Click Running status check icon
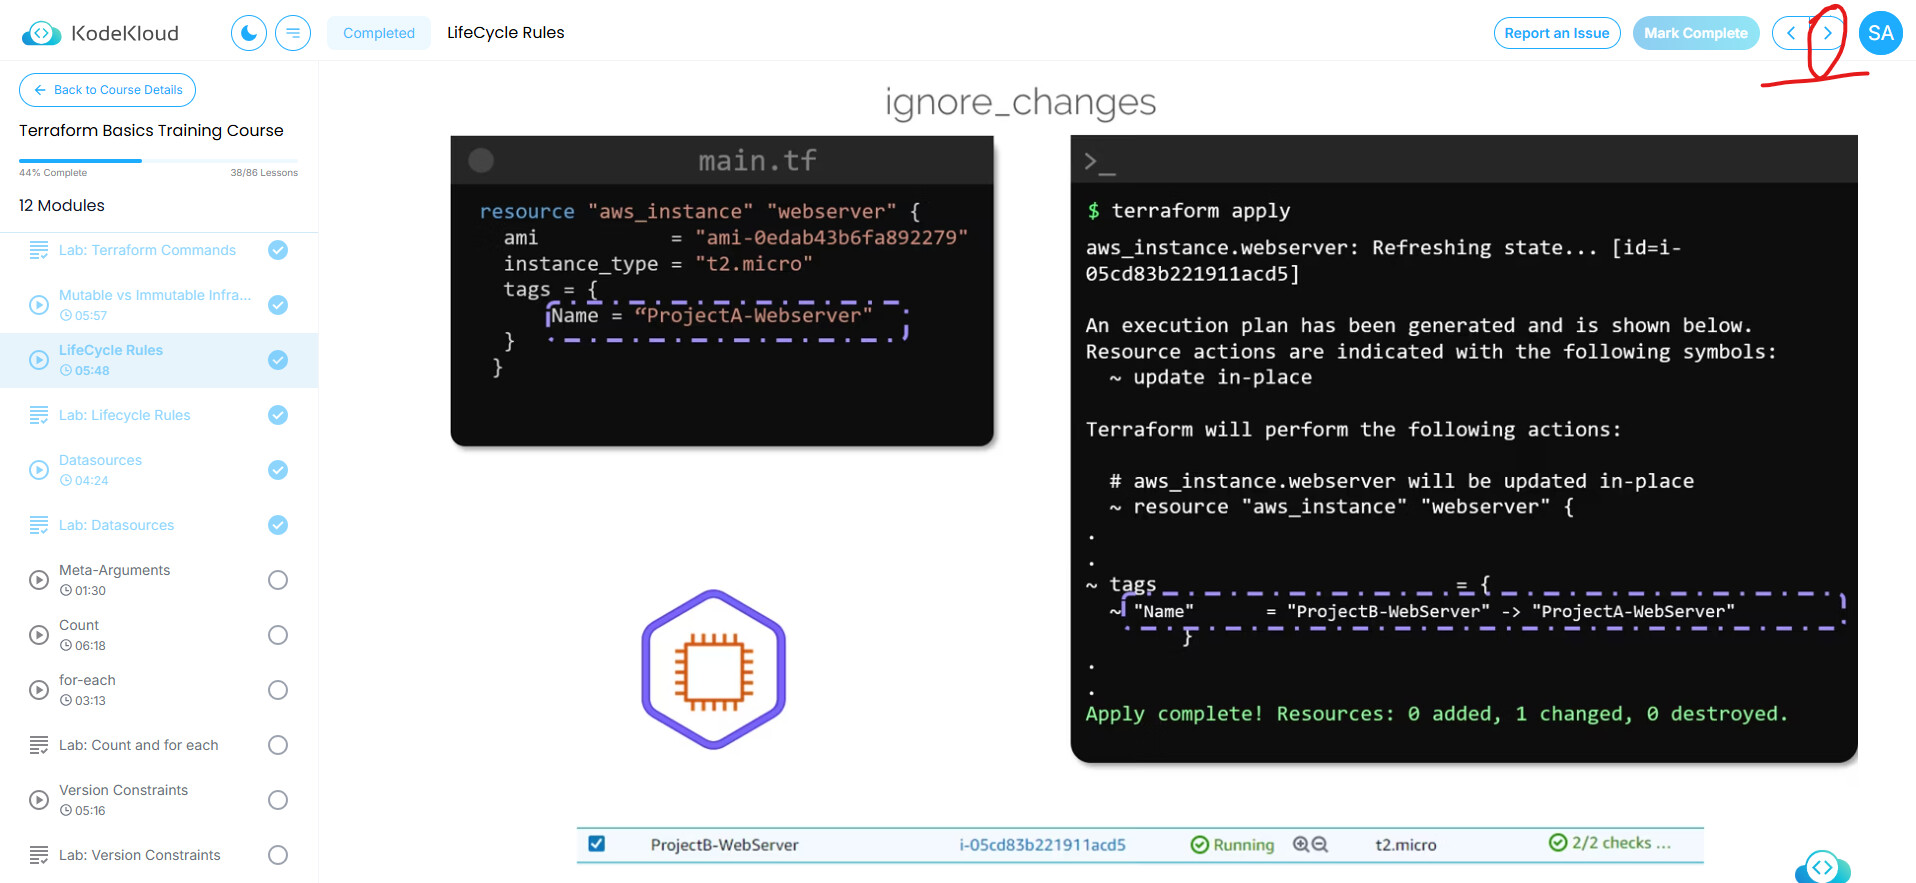1916x883 pixels. click(1200, 845)
